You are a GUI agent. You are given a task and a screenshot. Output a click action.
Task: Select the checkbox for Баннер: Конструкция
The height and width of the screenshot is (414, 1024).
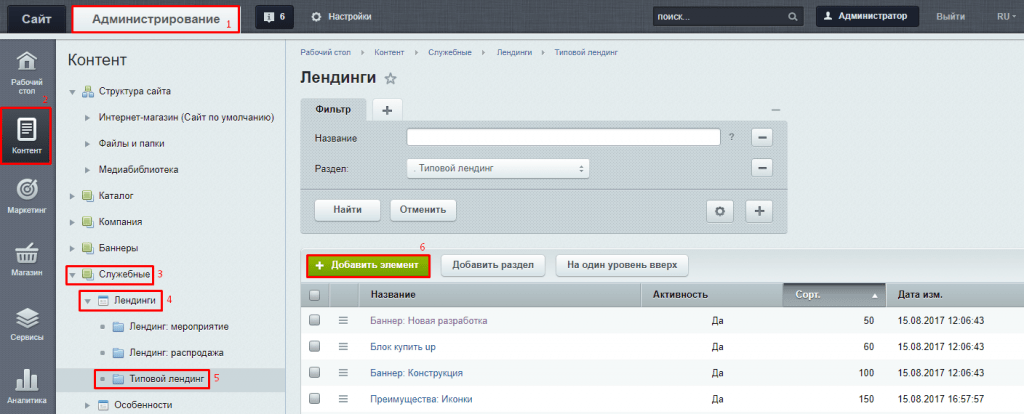315,373
